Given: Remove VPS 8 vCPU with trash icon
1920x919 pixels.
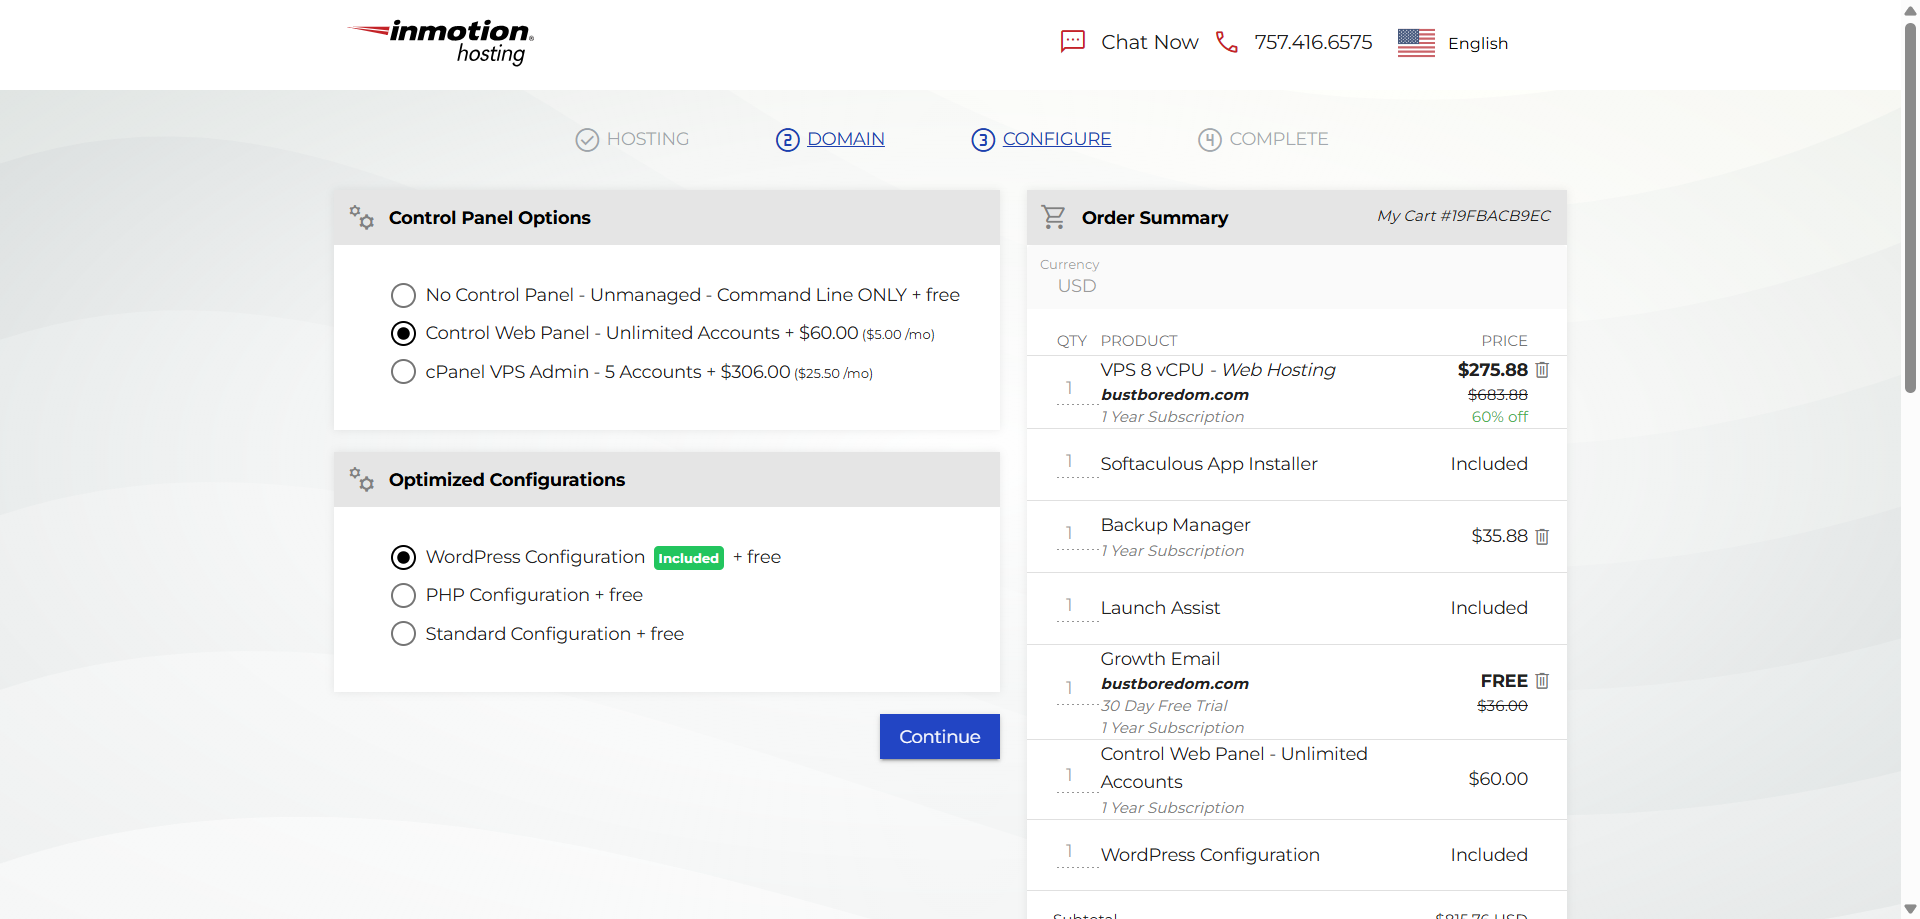Looking at the screenshot, I should pyautogui.click(x=1542, y=370).
